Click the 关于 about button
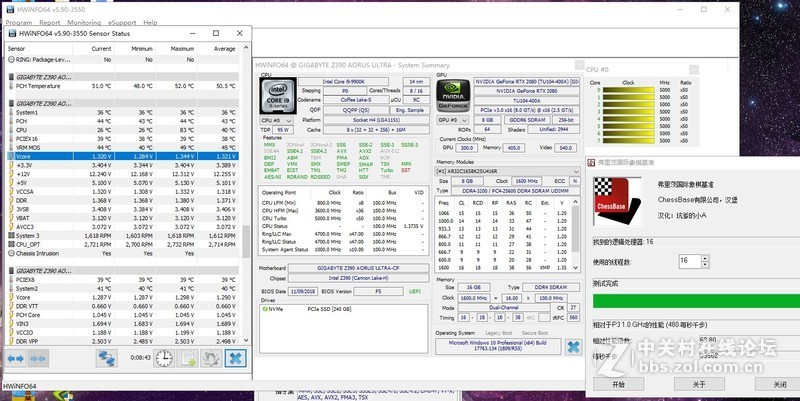800x401 pixels. coord(699,384)
